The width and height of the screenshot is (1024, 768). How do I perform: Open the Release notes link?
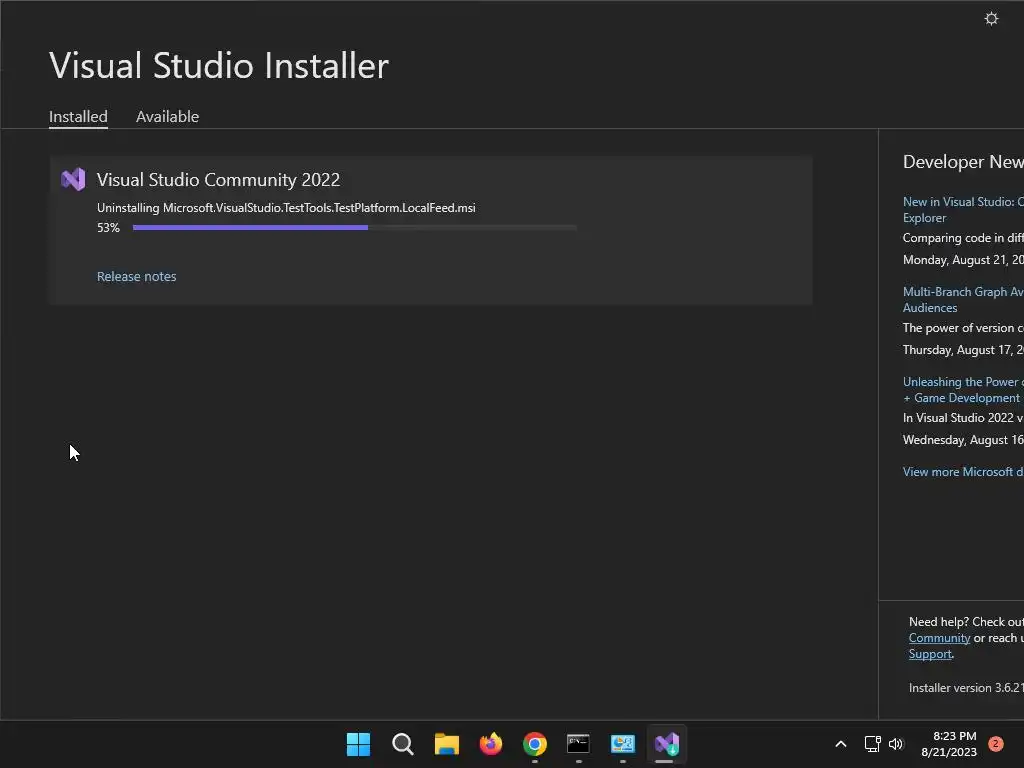(136, 276)
